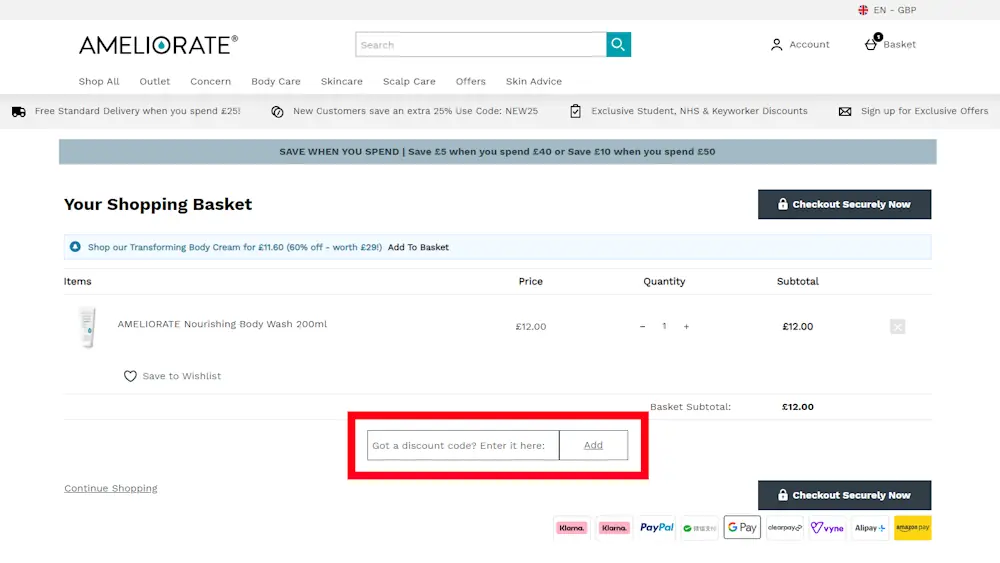This screenshot has width=1000, height=563.
Task: Click the Amazon Pay payment icon
Action: [913, 528]
